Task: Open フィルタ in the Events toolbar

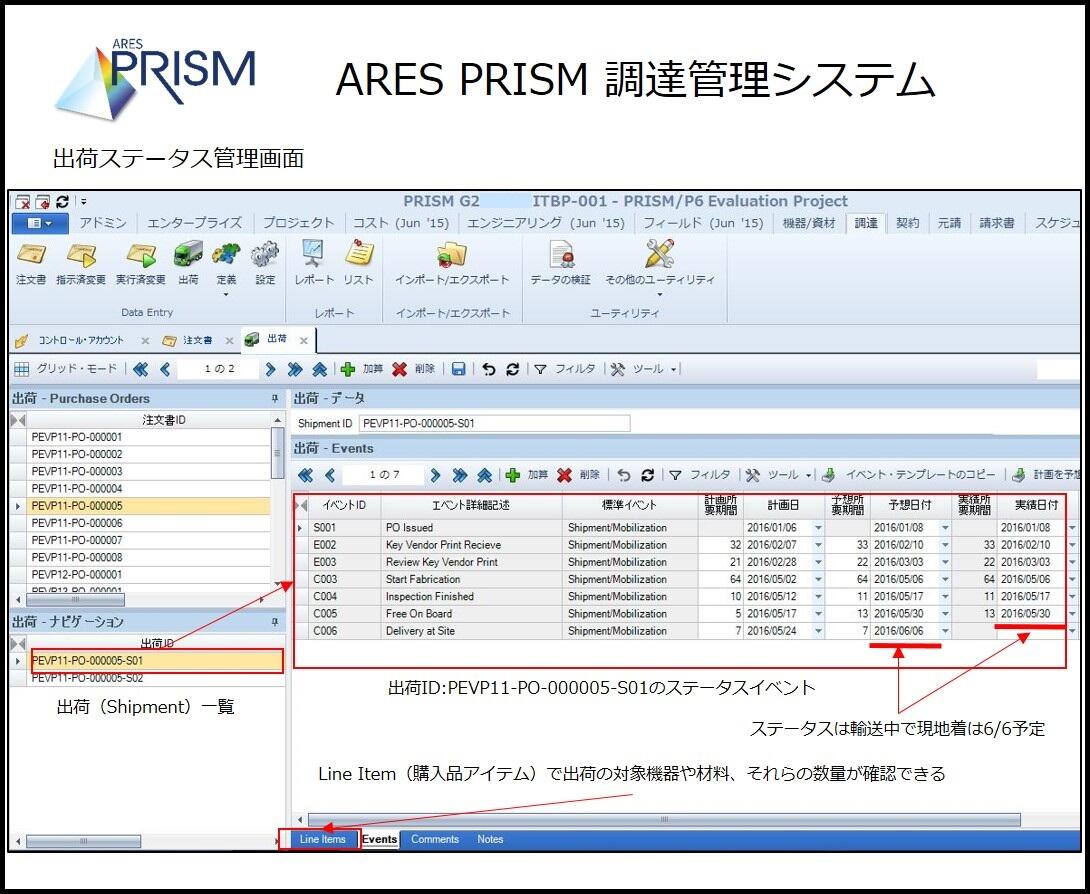Action: 699,476
